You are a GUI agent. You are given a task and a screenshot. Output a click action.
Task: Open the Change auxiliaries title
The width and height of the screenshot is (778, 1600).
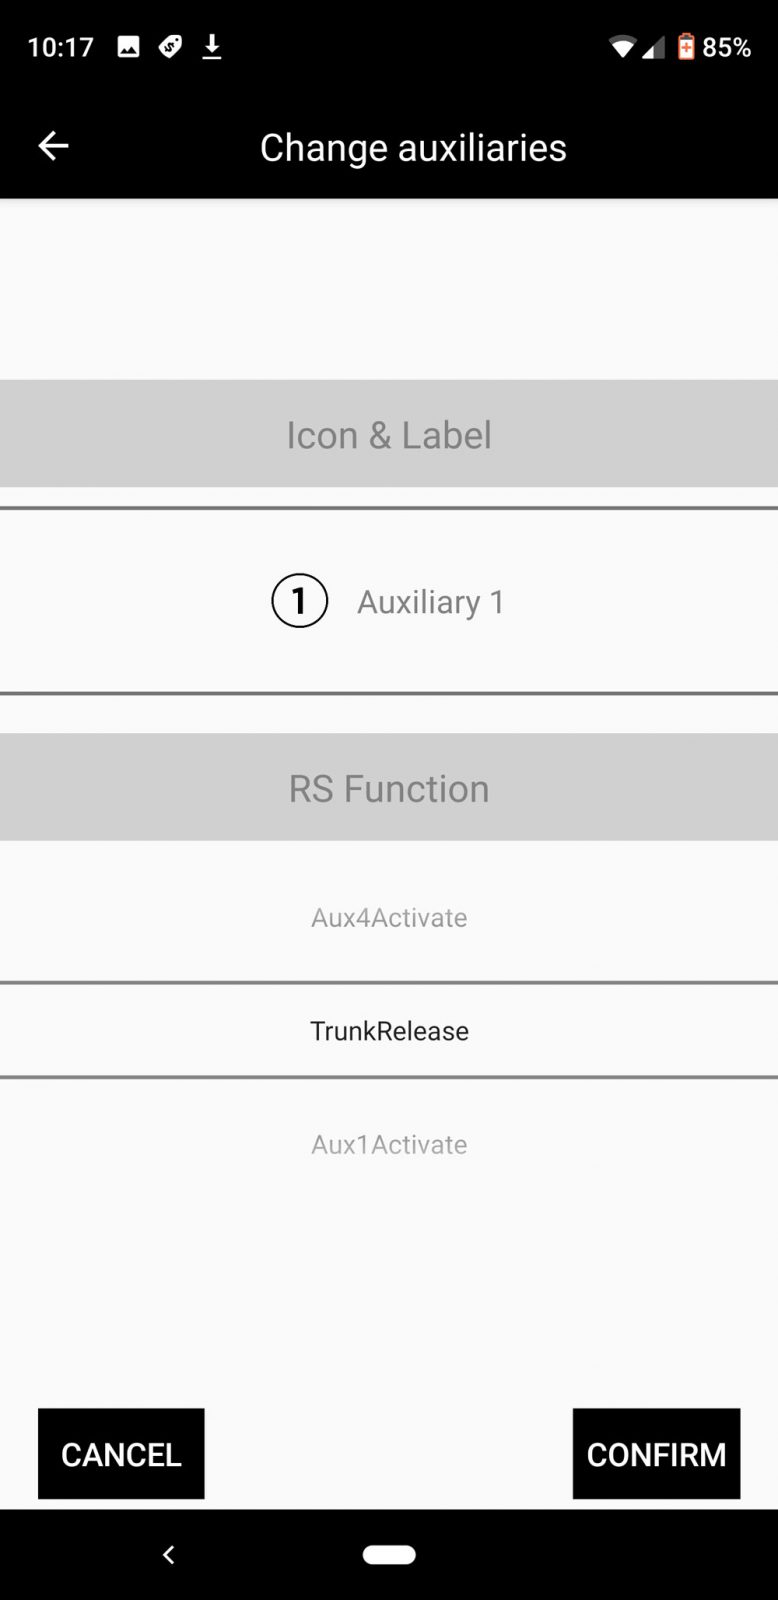412,146
